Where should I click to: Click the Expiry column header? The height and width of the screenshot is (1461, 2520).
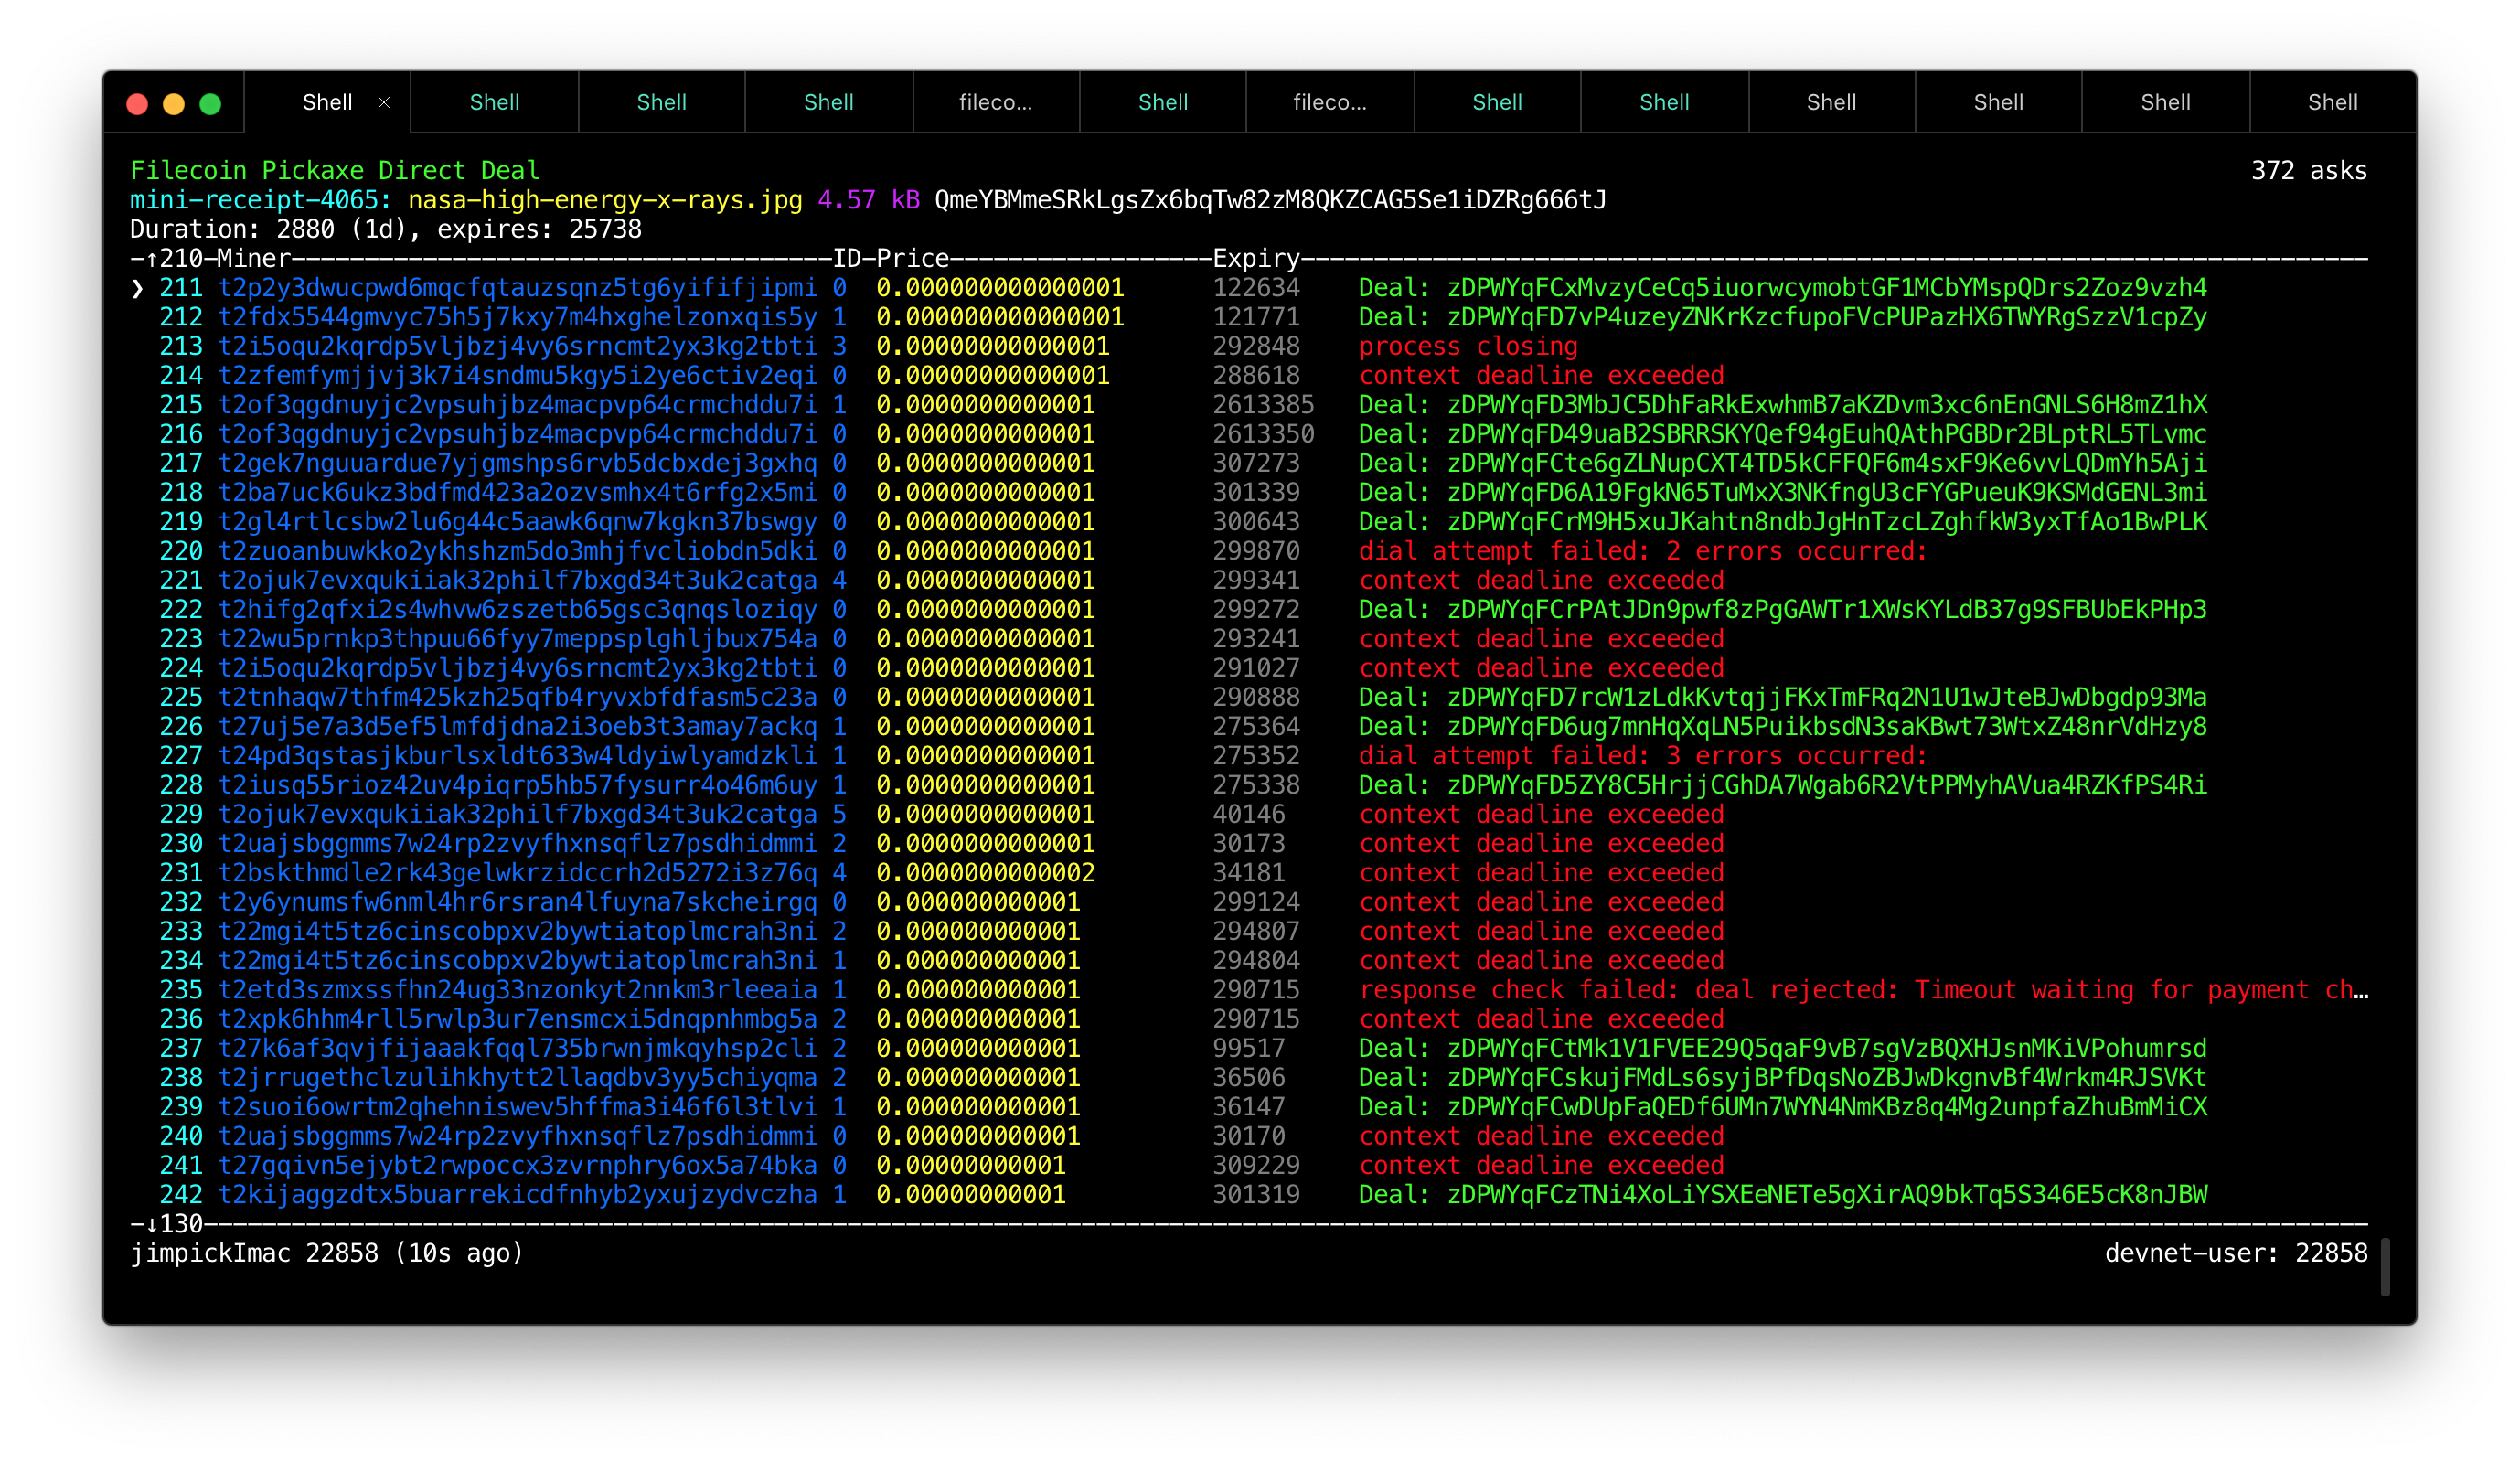(x=1255, y=259)
